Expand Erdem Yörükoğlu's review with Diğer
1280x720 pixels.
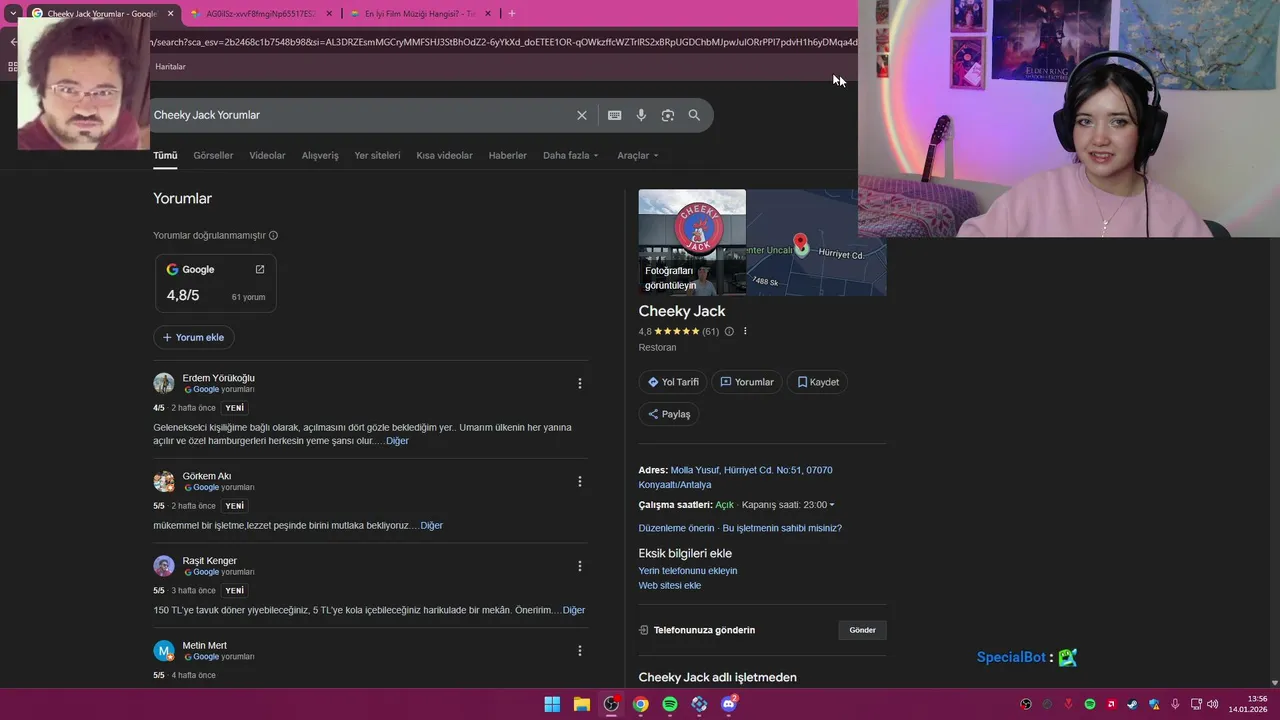[x=397, y=441]
